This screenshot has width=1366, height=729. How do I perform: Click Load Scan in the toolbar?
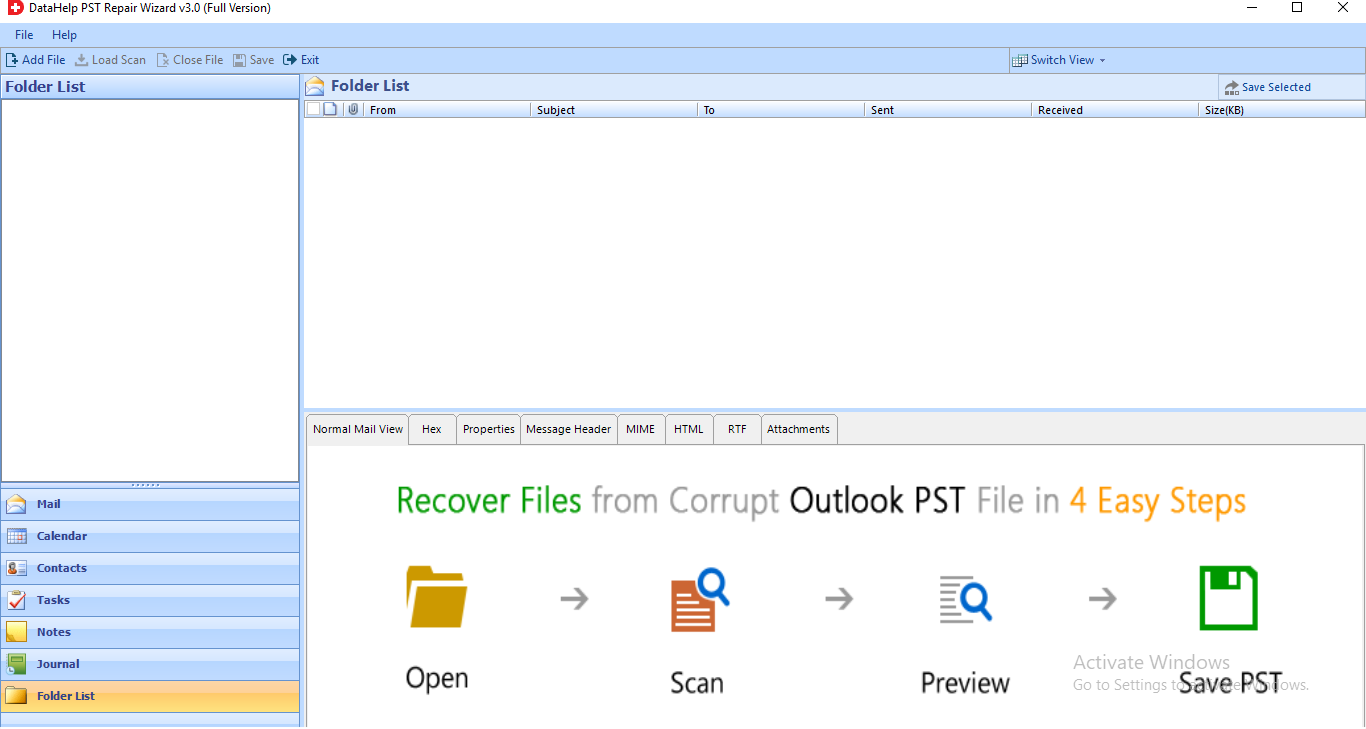point(110,60)
